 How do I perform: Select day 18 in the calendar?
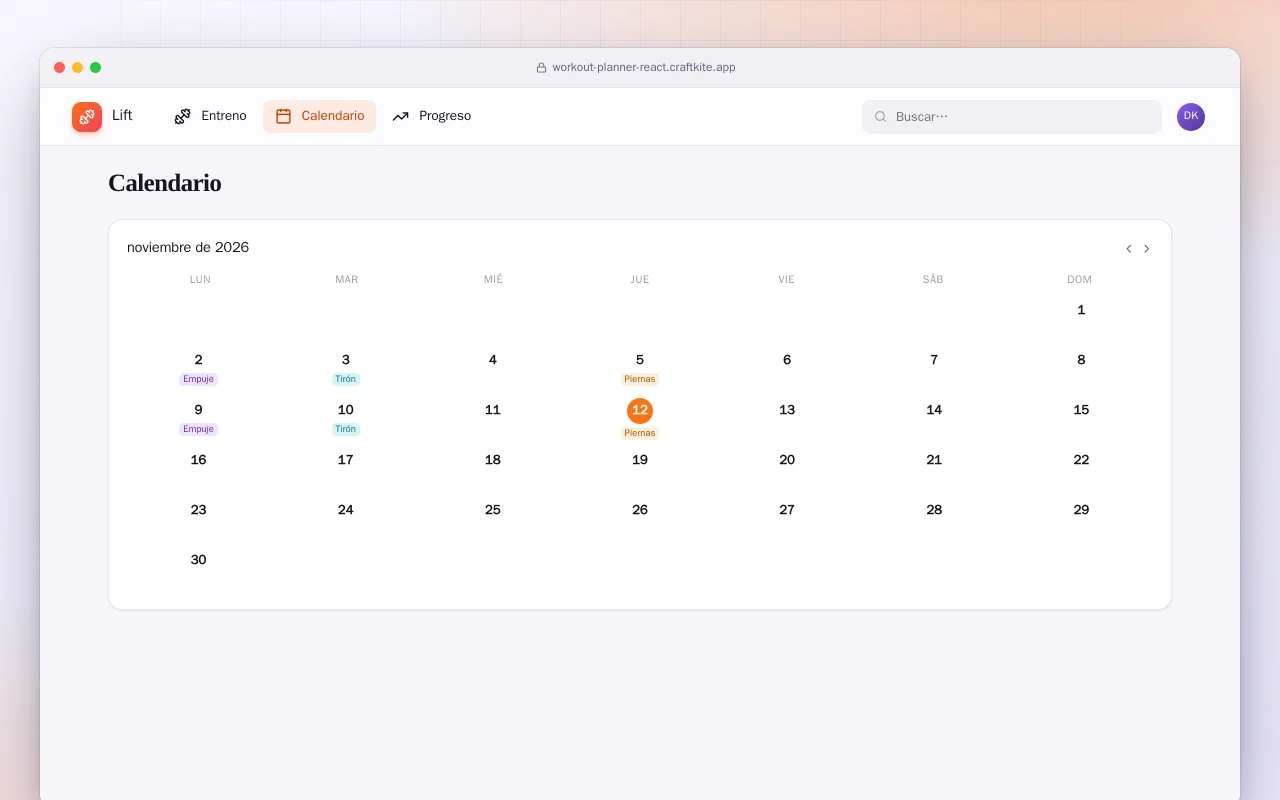(x=493, y=460)
